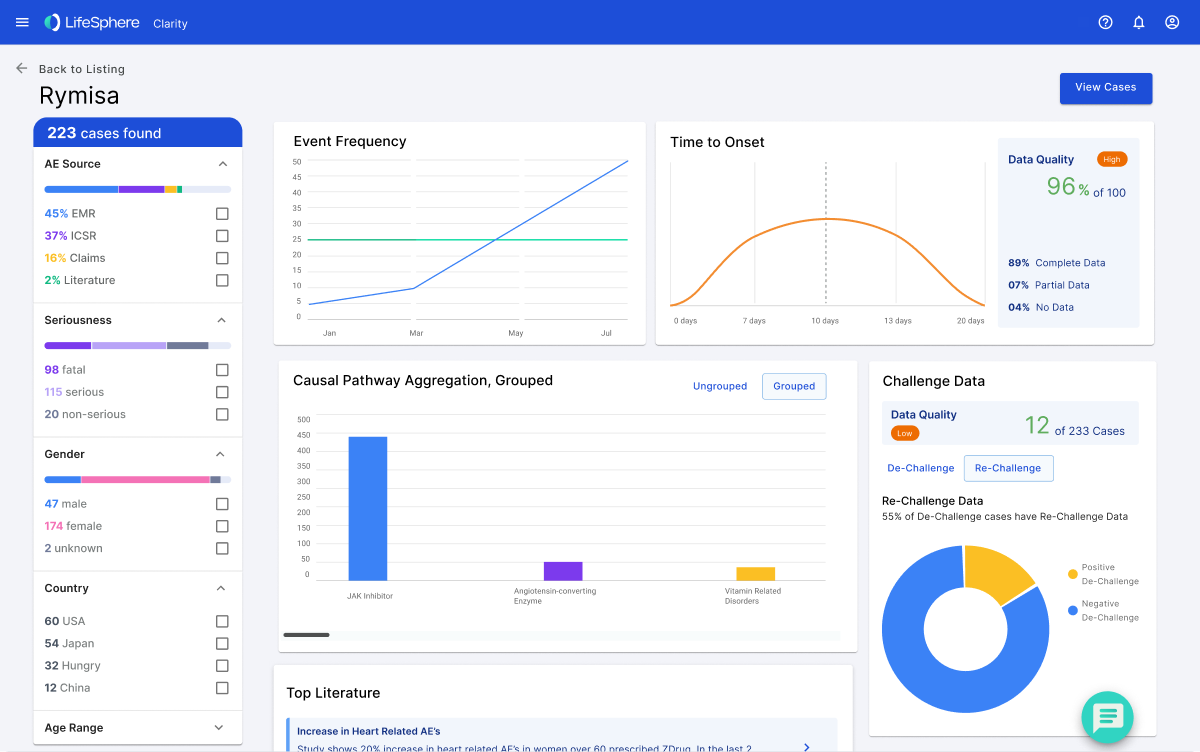Tick the Literature checkbox
The height and width of the screenshot is (752, 1200).
(x=222, y=280)
